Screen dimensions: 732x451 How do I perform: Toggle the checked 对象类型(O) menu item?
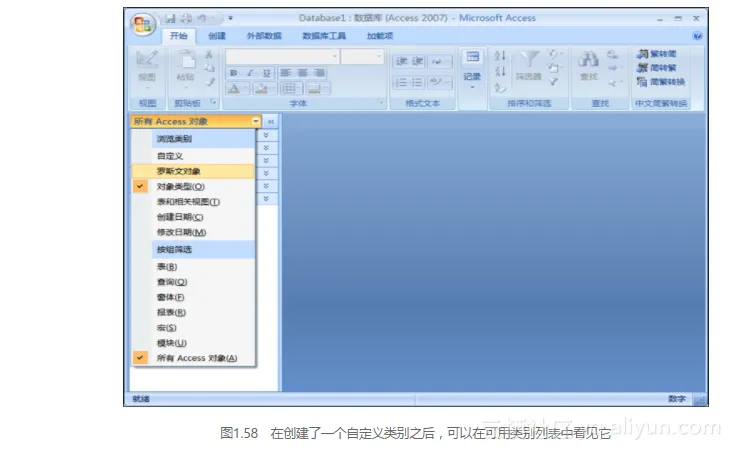pos(194,187)
